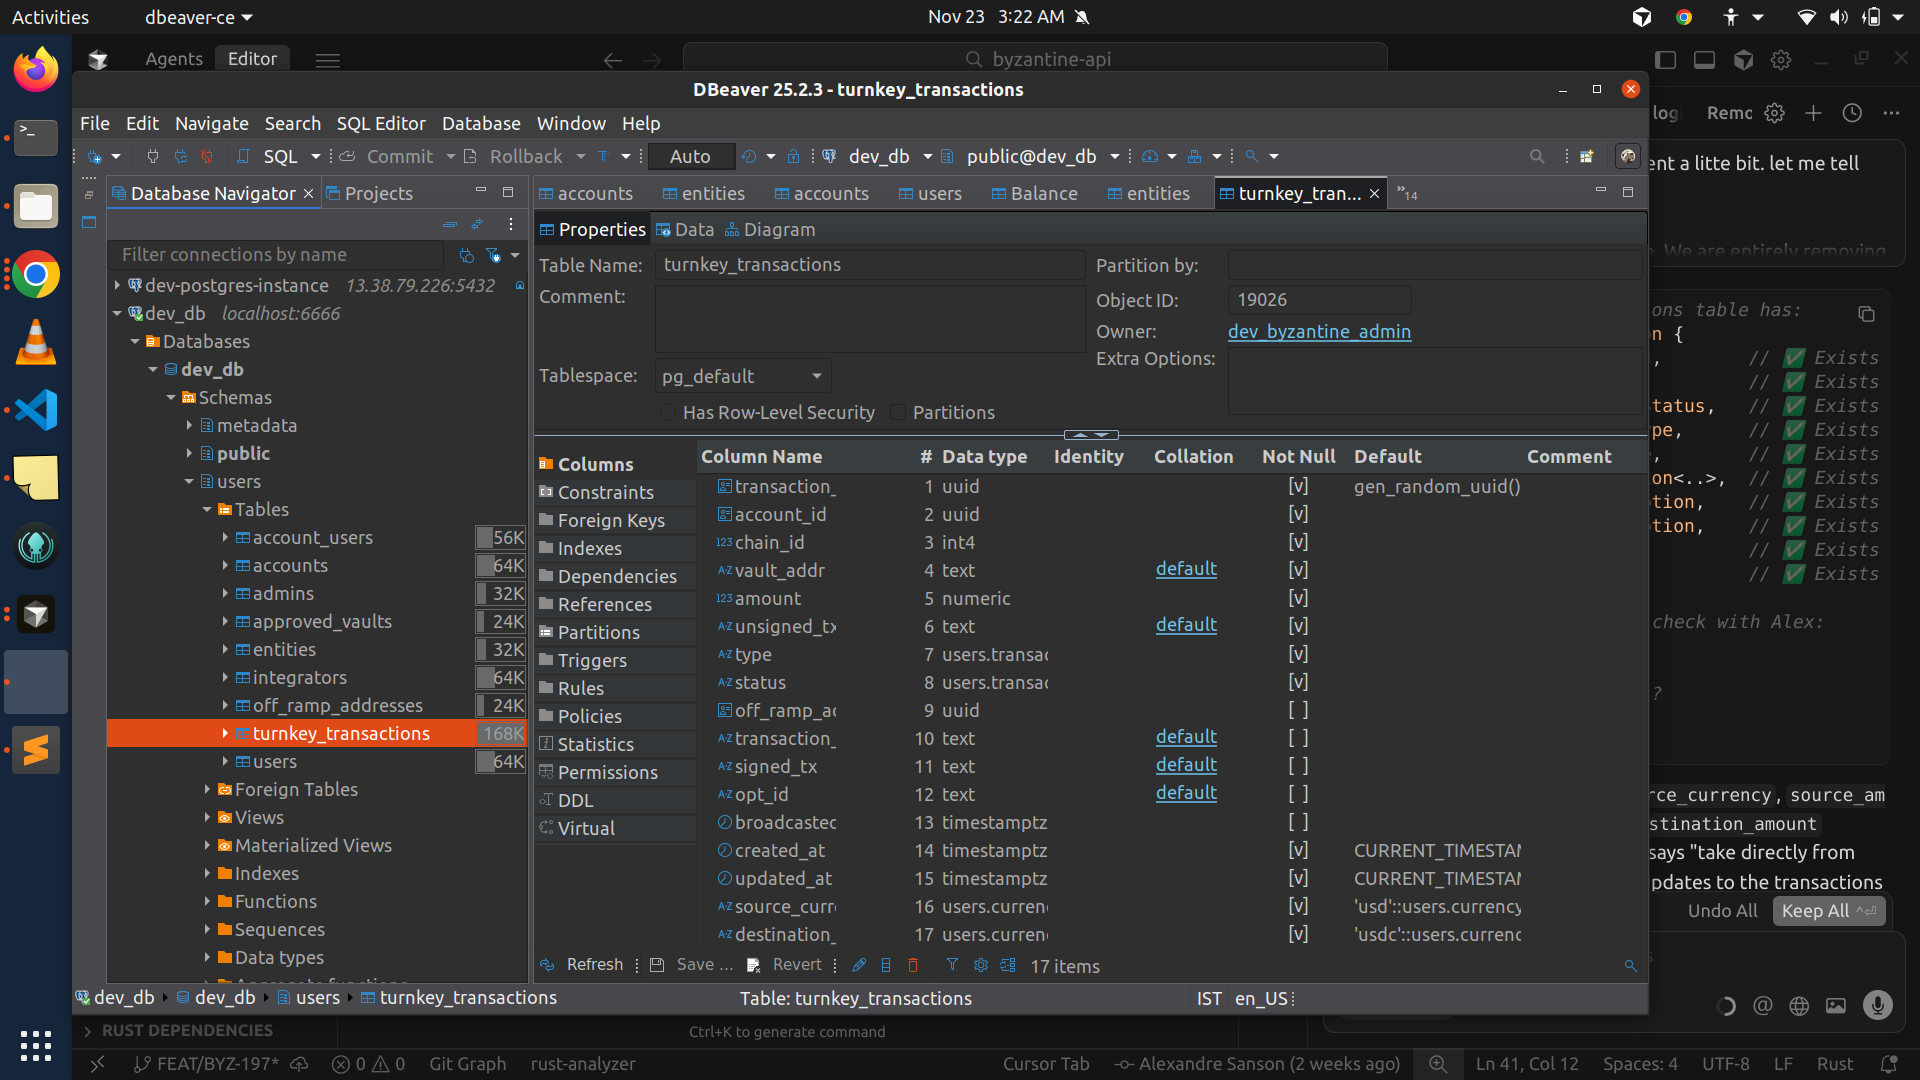1920x1080 pixels.
Task: Click the search icon in the main toolbar
Action: 1537,156
